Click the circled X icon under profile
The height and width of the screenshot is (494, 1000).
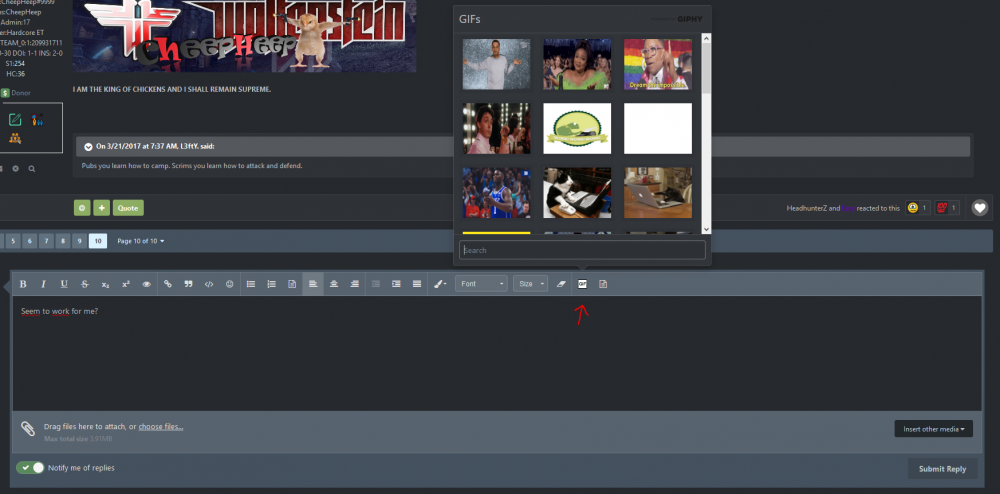tap(15, 169)
